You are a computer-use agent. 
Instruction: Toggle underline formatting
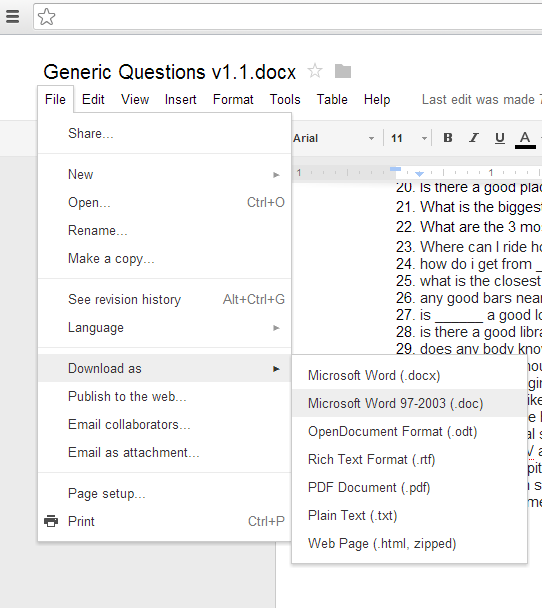pos(500,138)
